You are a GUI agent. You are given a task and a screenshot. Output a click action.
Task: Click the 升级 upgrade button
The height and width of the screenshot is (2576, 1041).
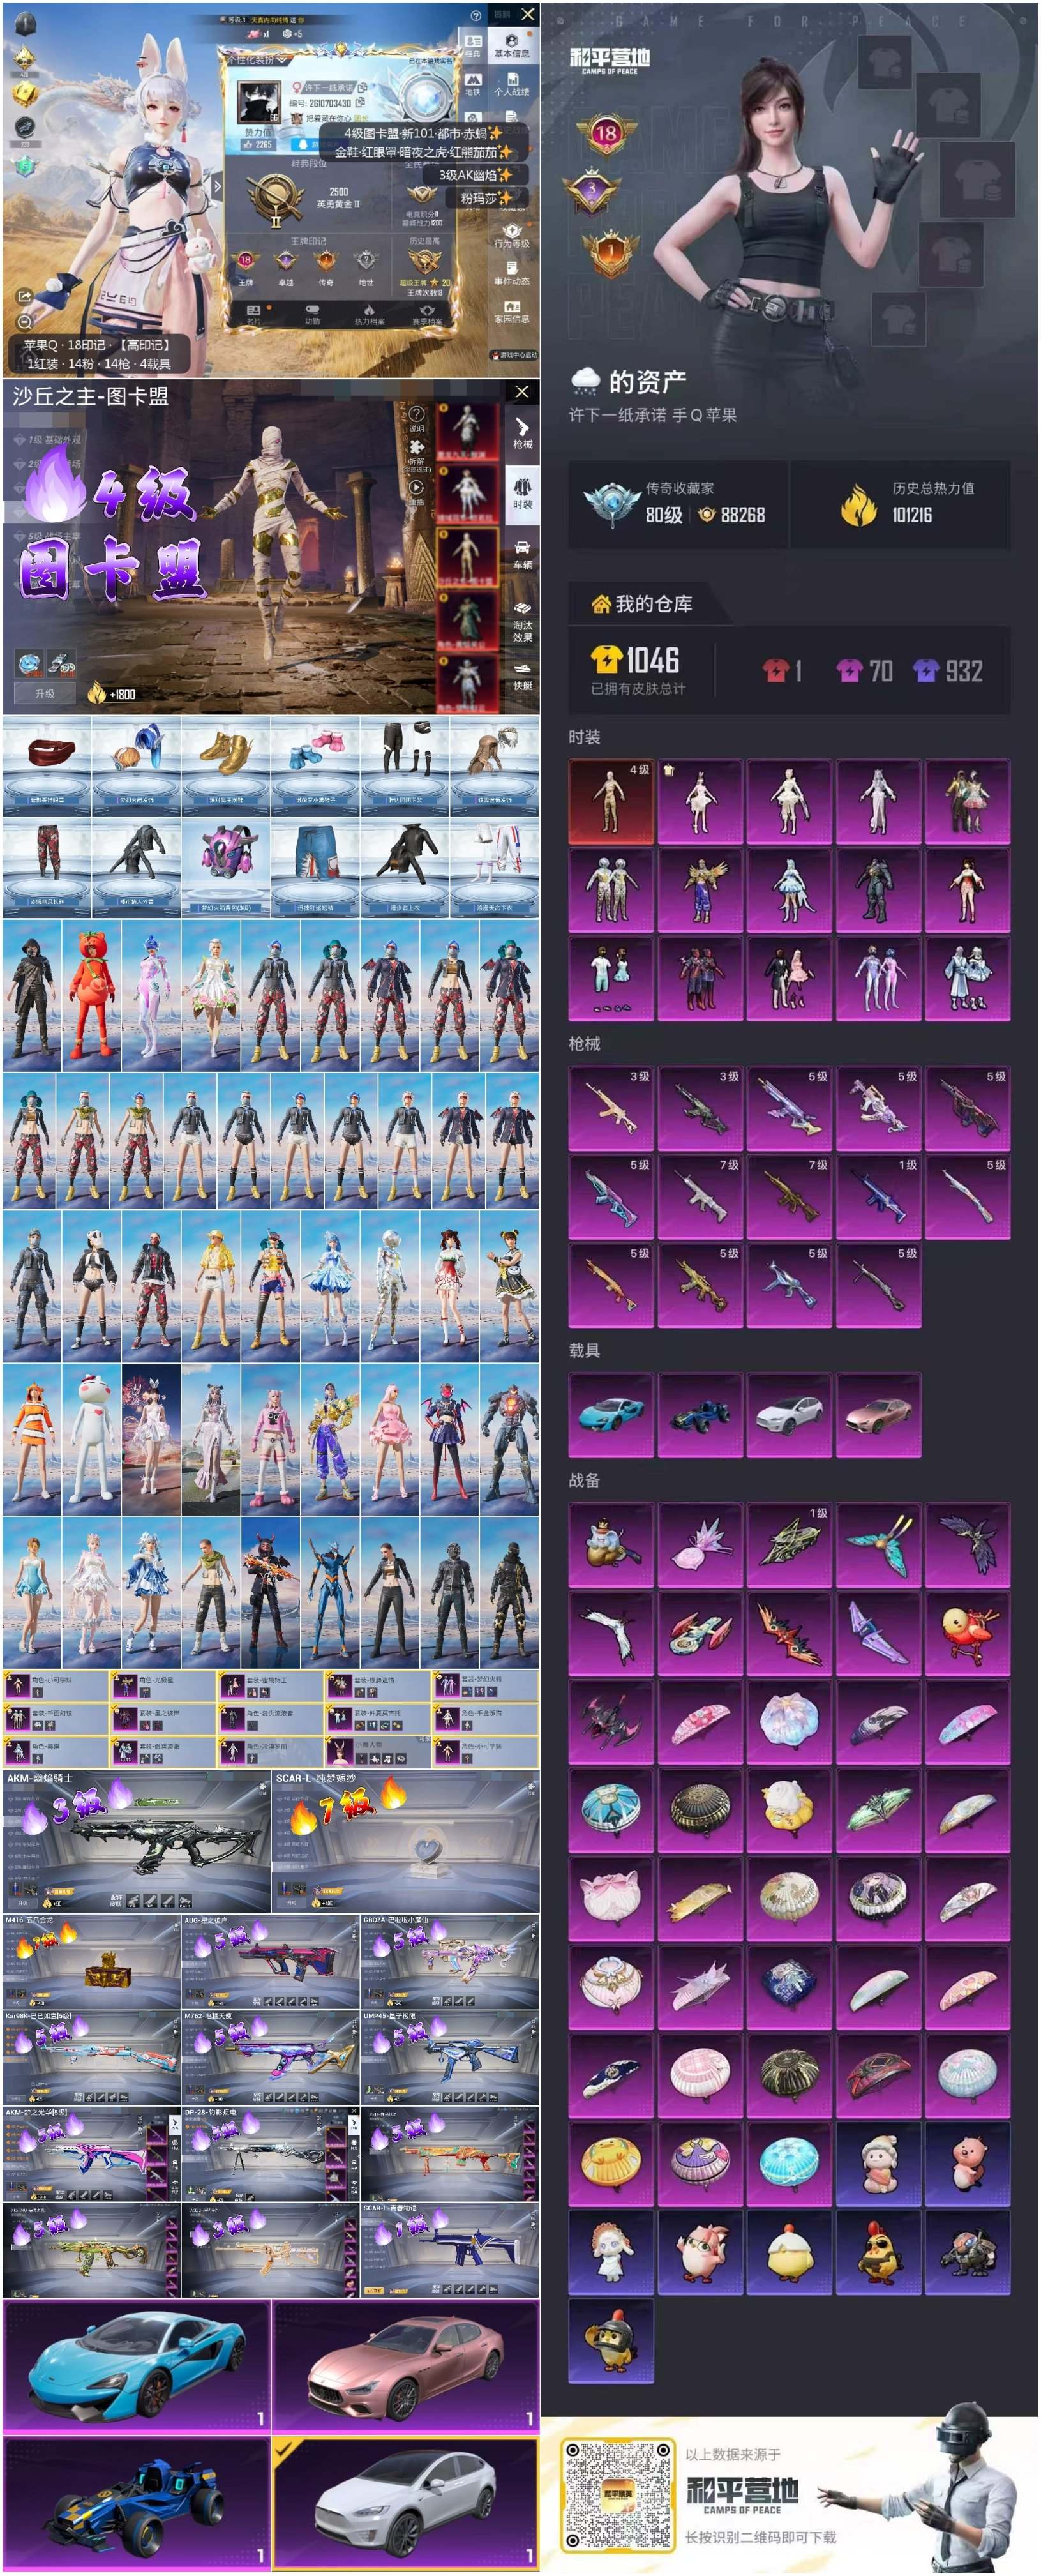pos(45,693)
